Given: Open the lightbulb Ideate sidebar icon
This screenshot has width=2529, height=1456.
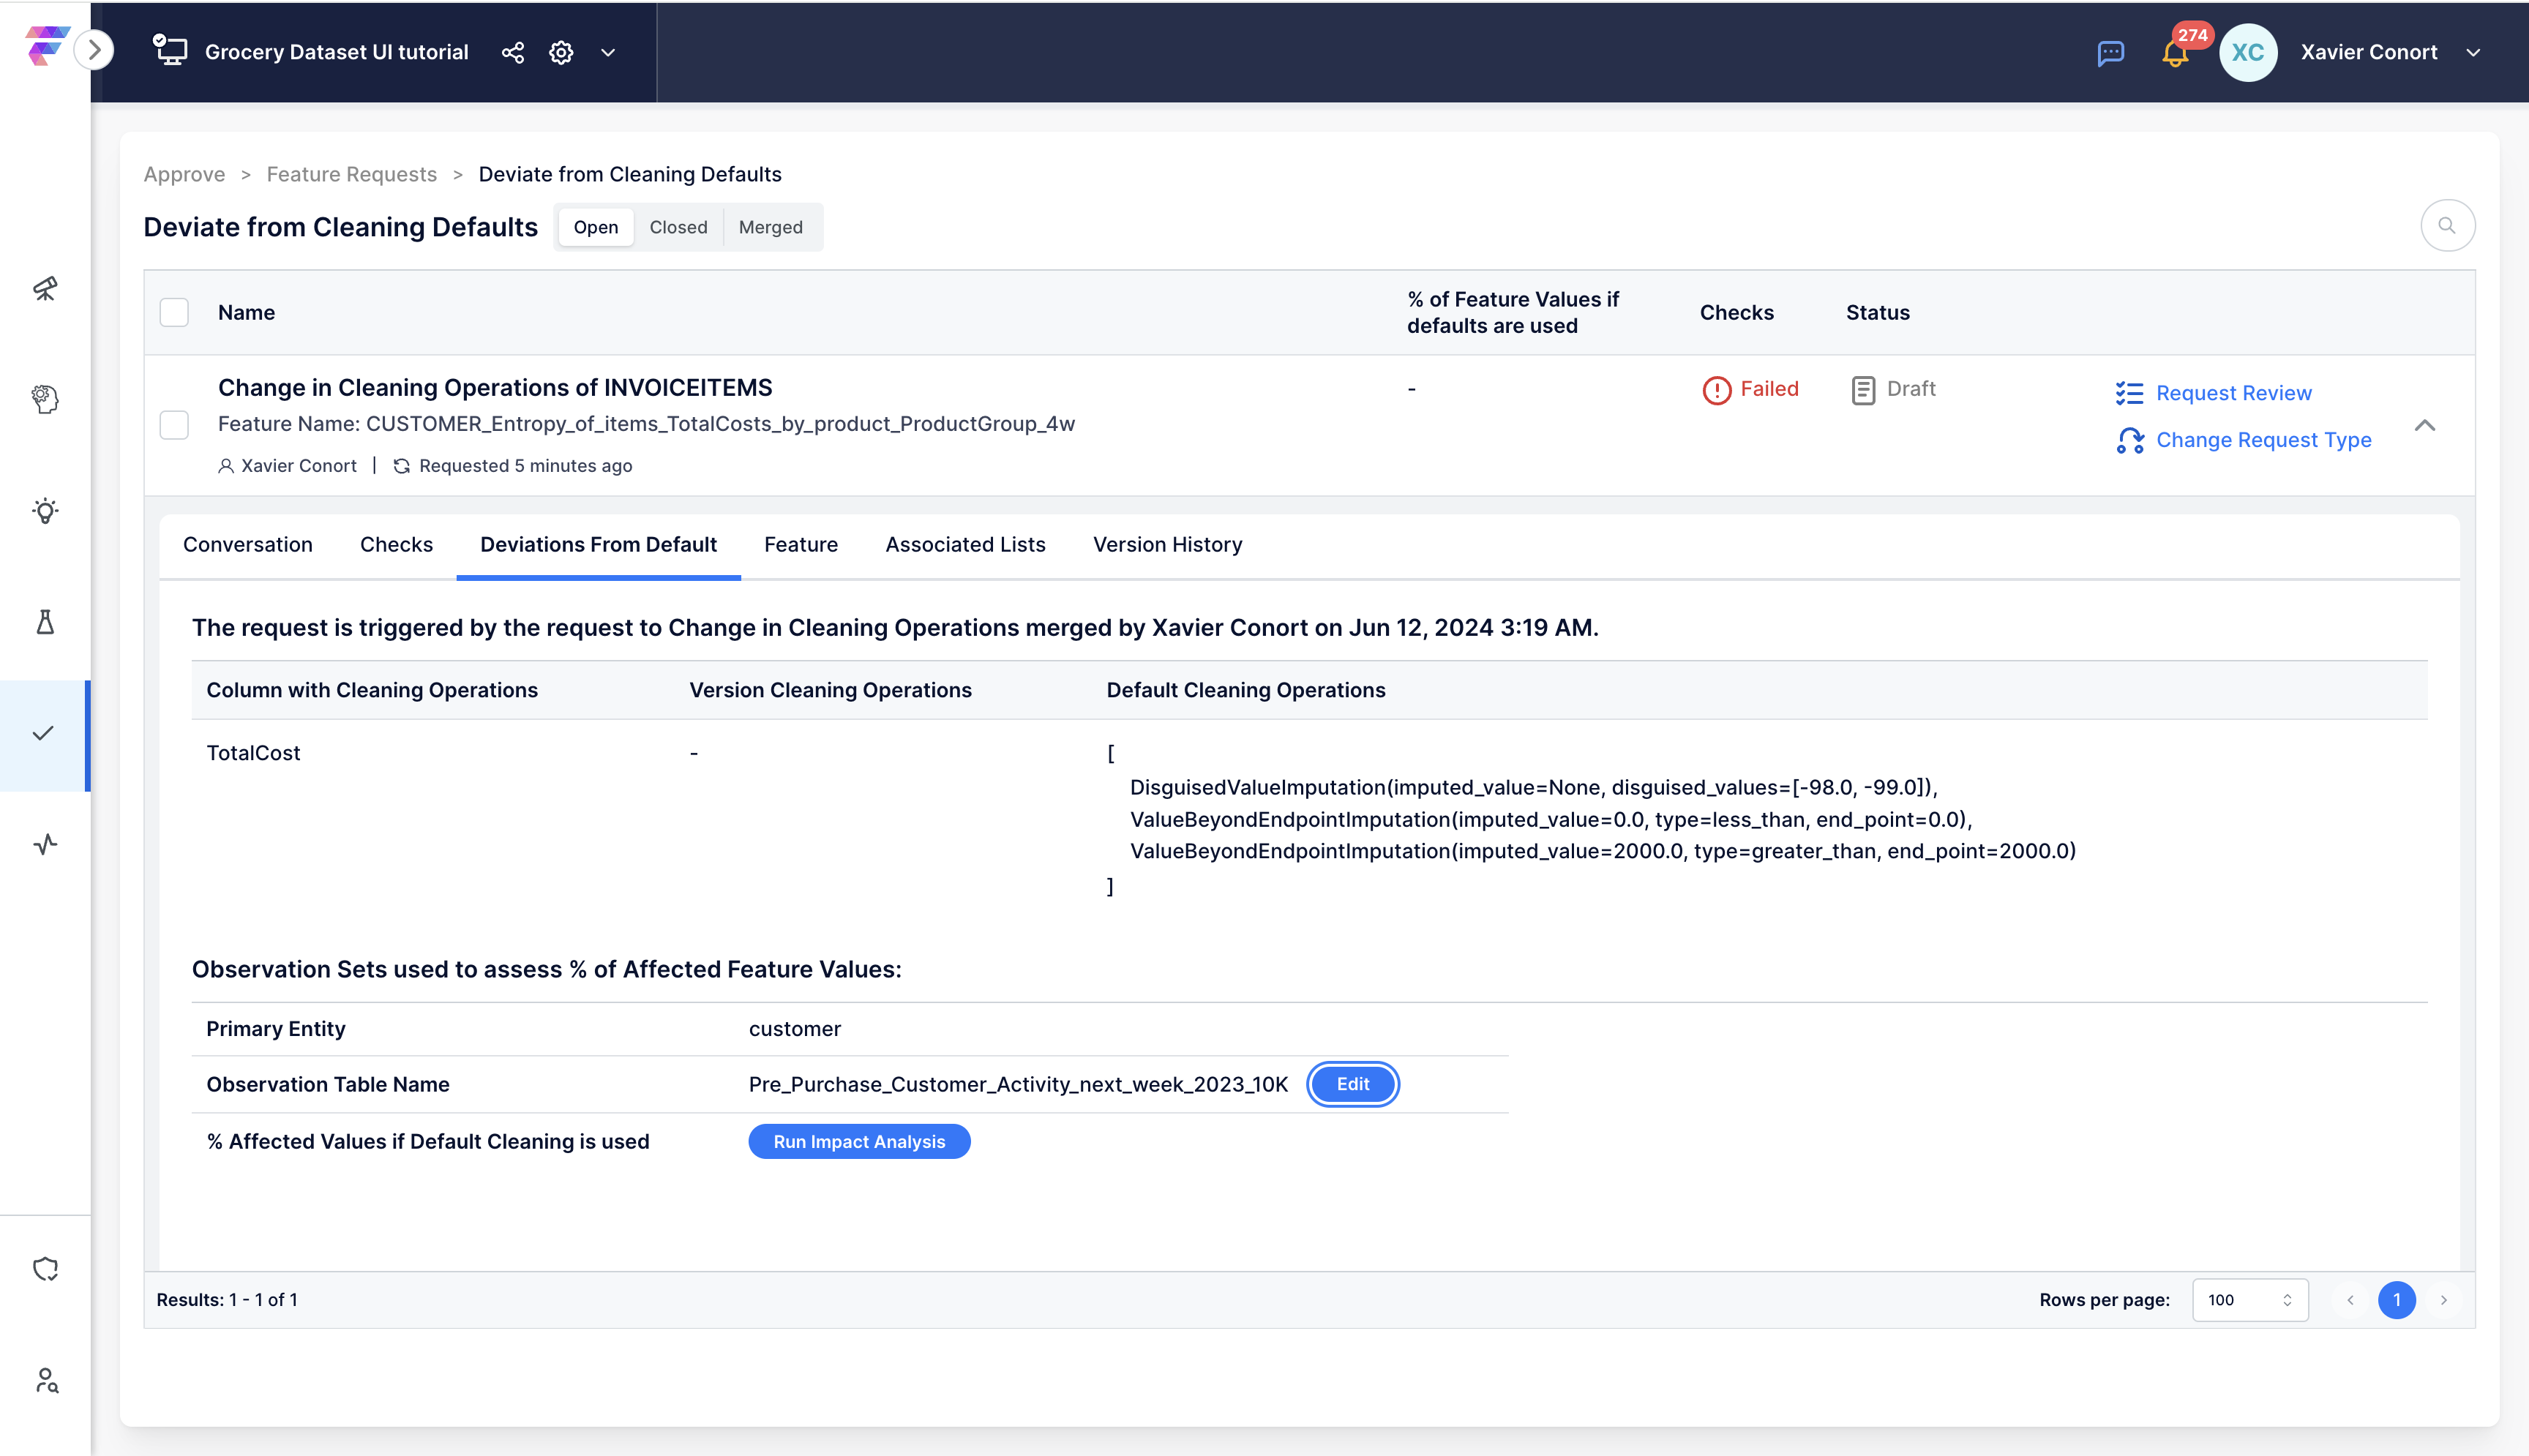Looking at the screenshot, I should tap(45, 511).
